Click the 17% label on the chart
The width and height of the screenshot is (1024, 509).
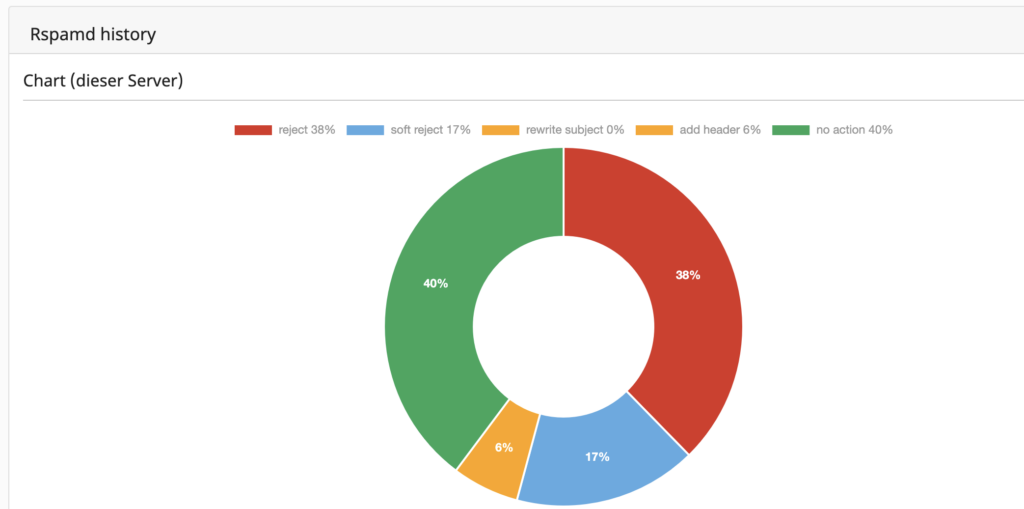597,457
